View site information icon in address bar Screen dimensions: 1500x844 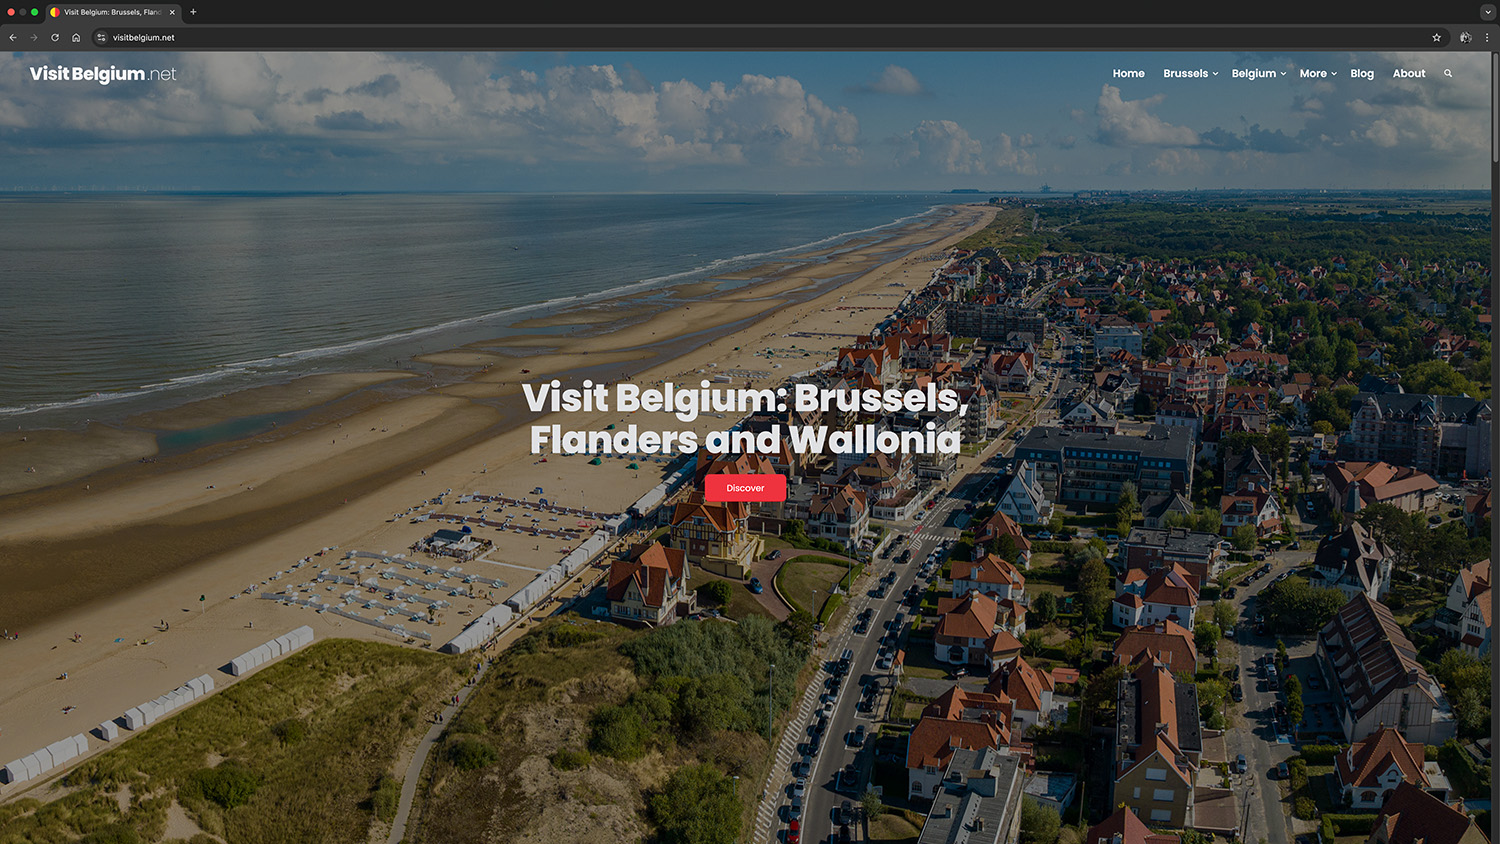click(101, 38)
